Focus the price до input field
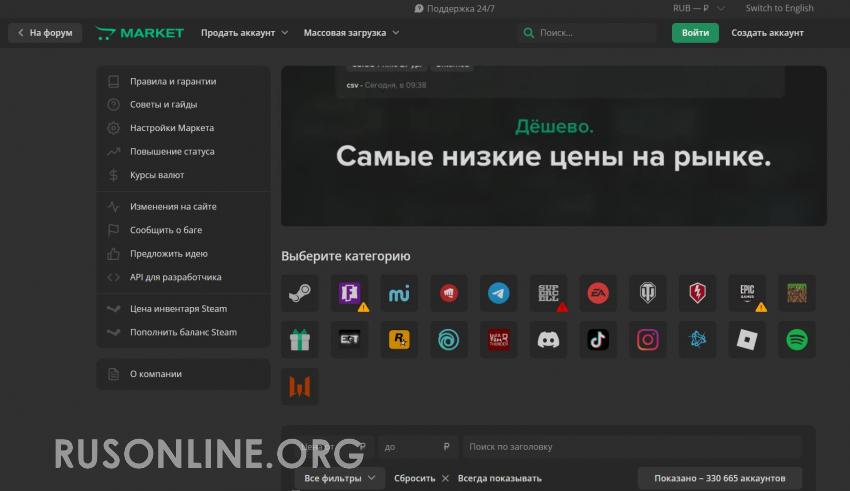Screen dimensions: 850x491 coord(418,447)
